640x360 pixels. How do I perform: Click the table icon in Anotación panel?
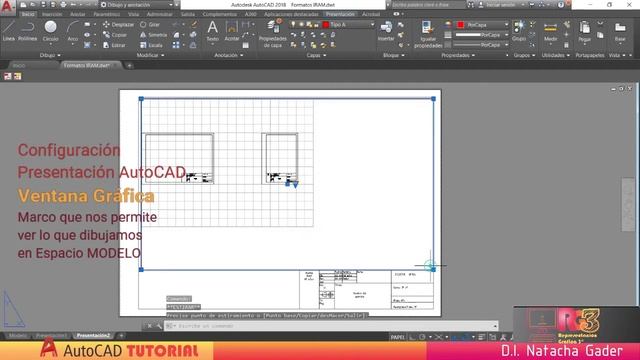pos(245,45)
